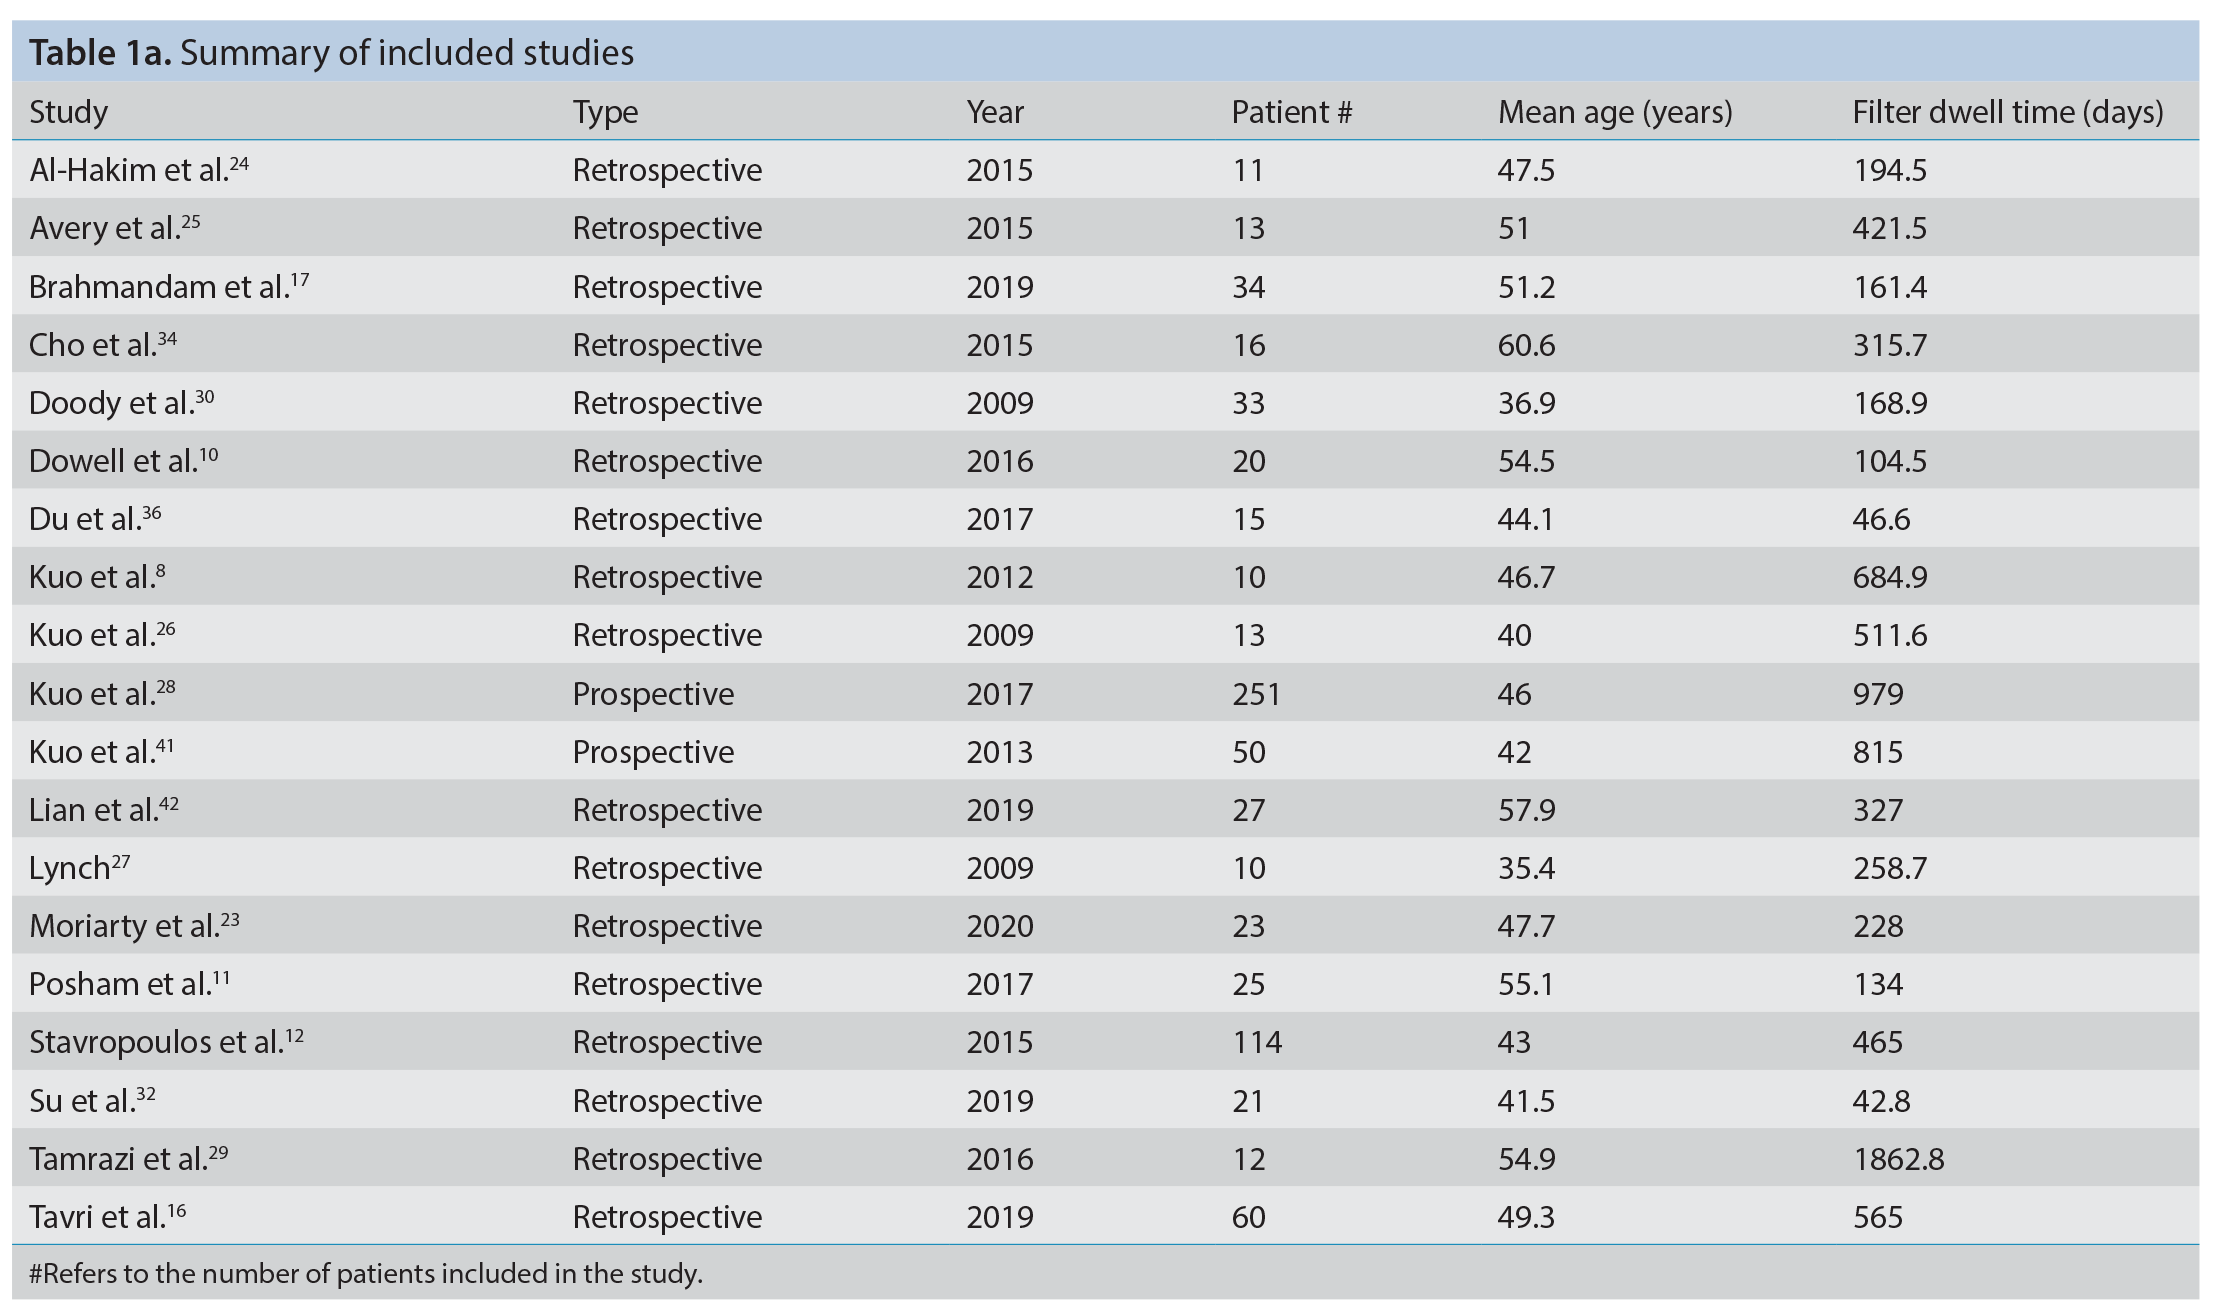
Task: Select the 'Lynch' study name
Action: (x=80, y=867)
